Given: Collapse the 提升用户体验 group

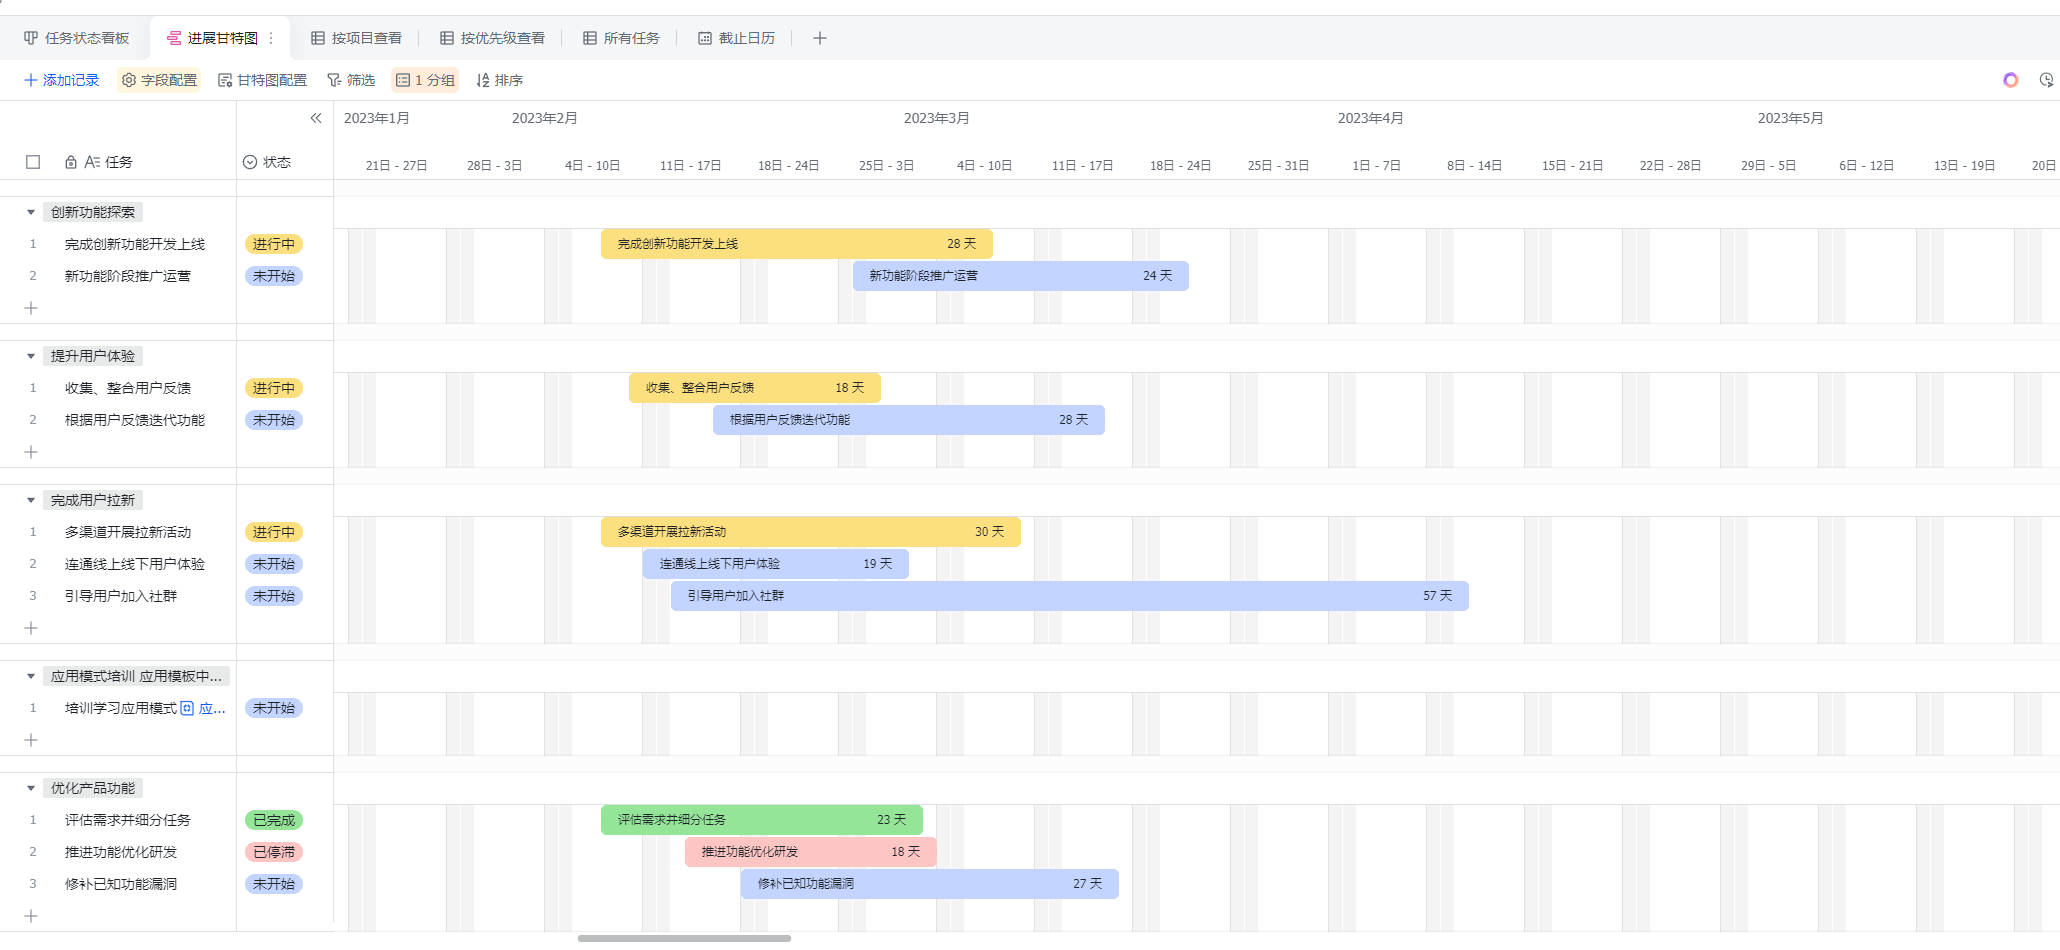Looking at the screenshot, I should tap(31, 356).
